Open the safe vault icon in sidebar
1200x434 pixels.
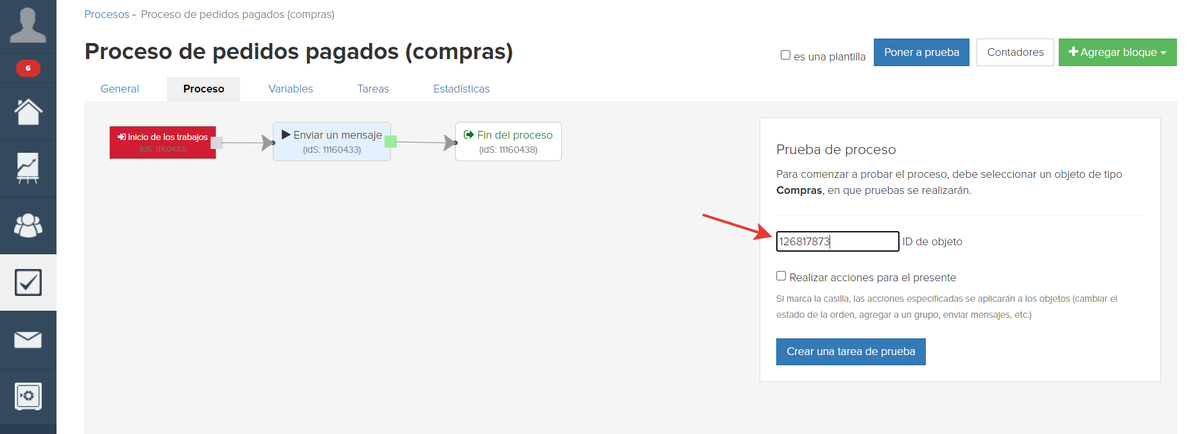point(28,396)
